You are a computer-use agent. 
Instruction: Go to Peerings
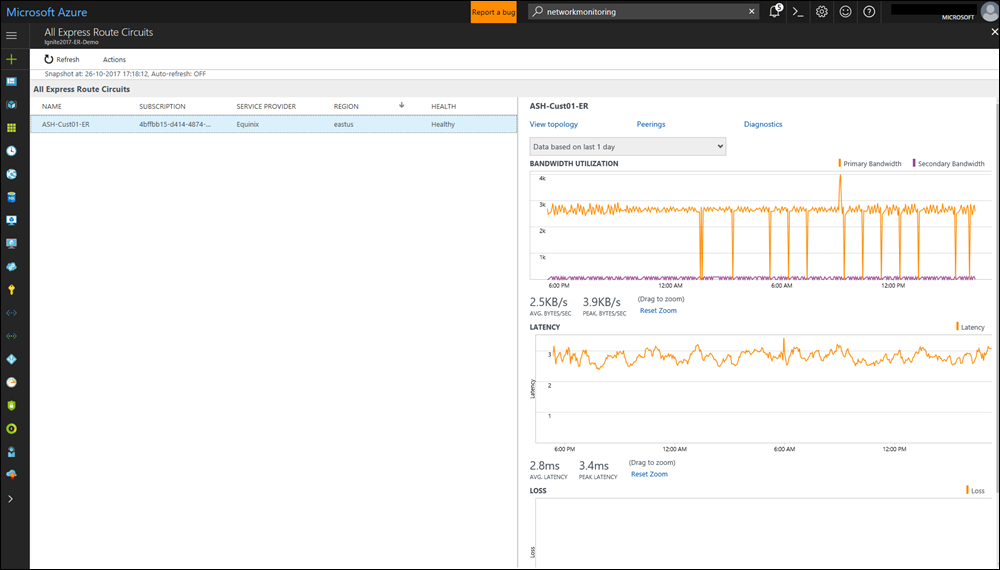[x=650, y=124]
